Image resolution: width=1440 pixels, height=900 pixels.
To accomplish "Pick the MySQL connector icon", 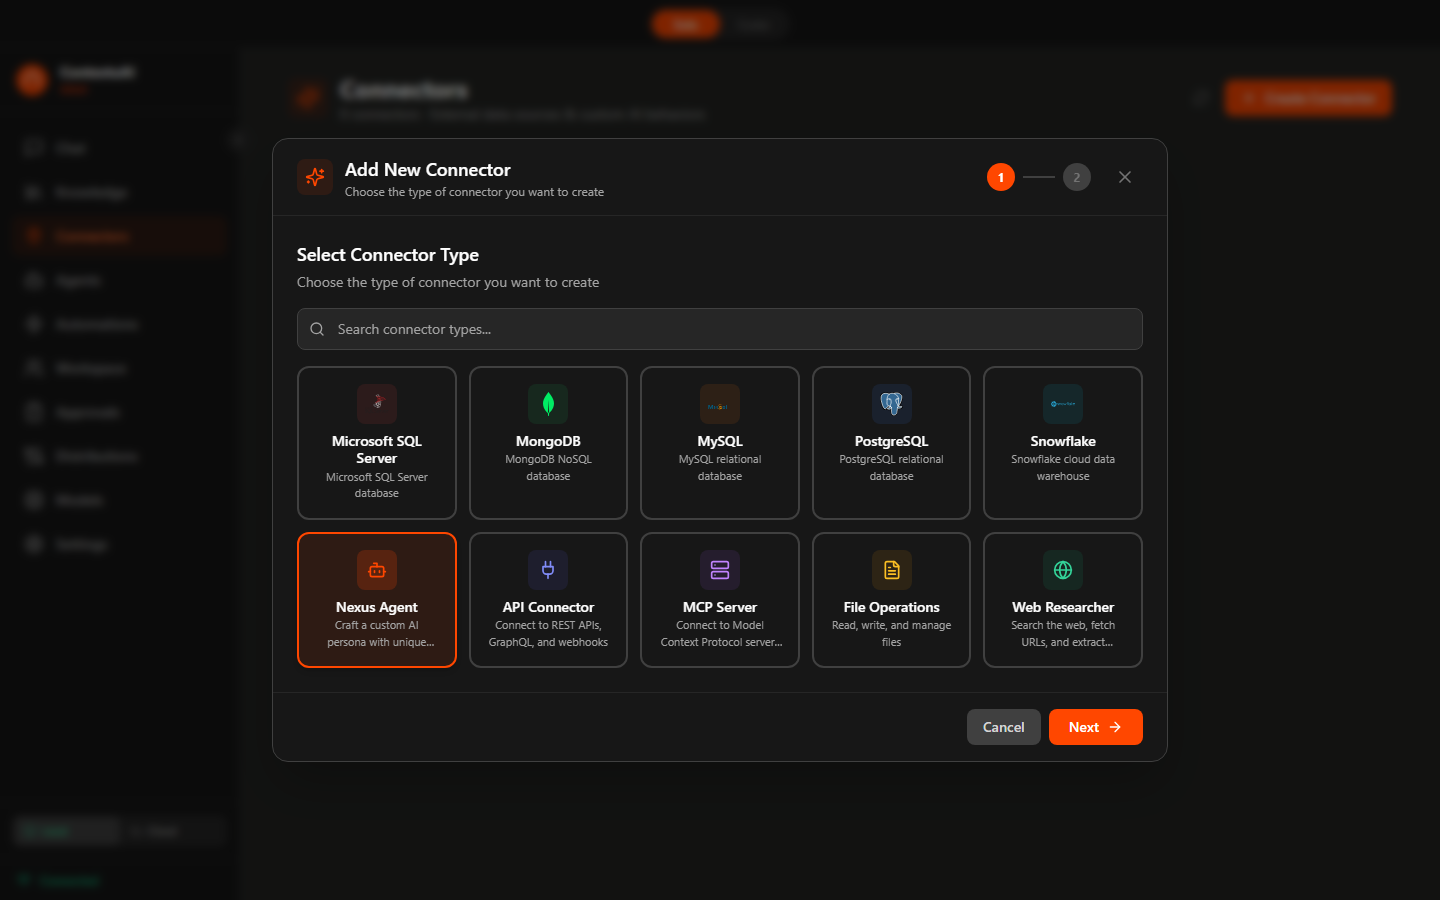I will [720, 404].
